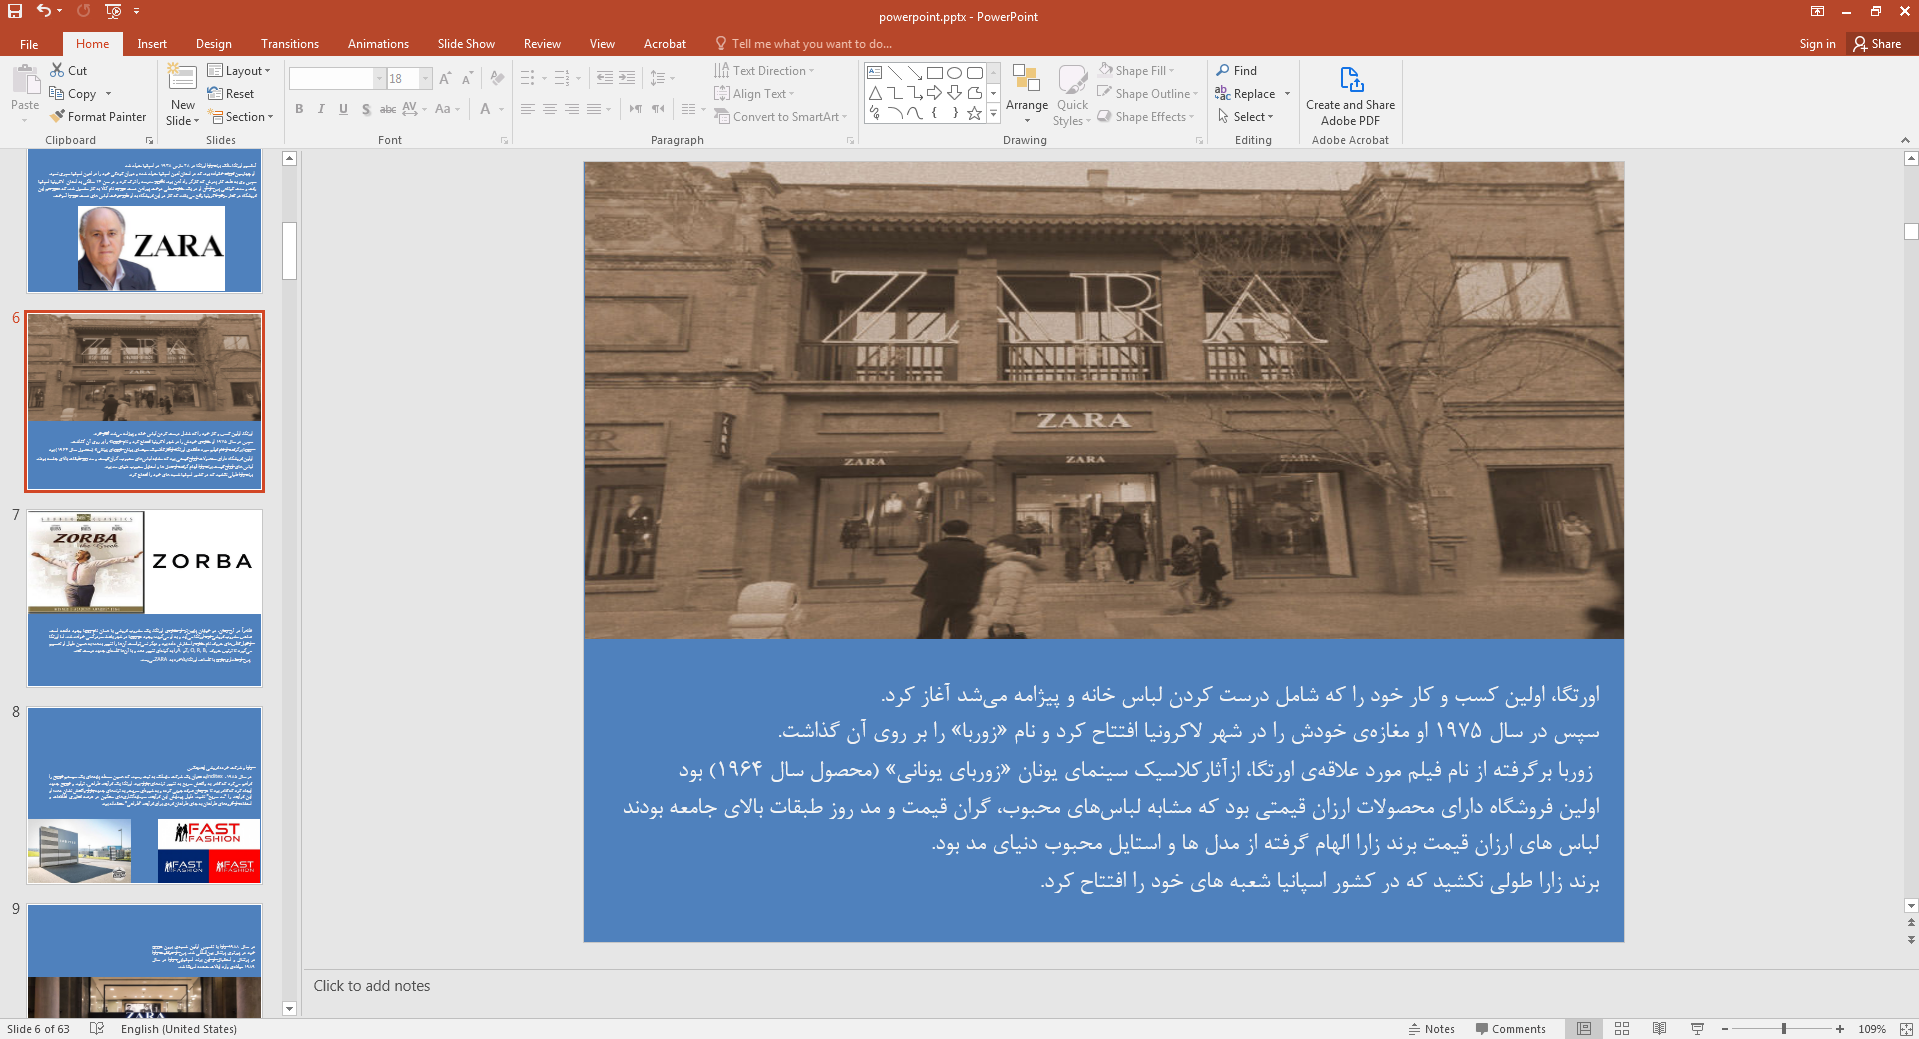Increase the font size
Screen dimensions: 1919x1039
tap(445, 79)
